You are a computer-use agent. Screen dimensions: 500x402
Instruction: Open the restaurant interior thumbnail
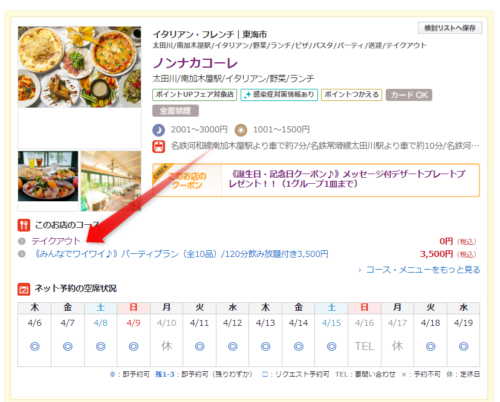tap(111, 181)
